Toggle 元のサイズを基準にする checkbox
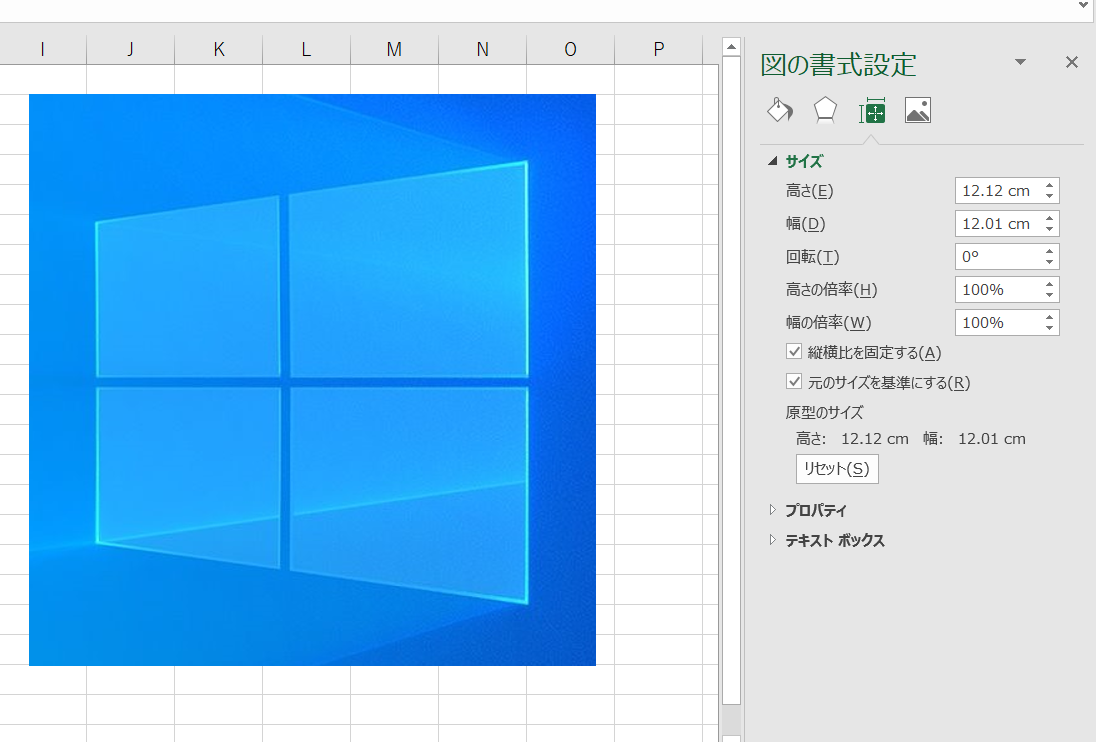This screenshot has width=1096, height=742. point(793,381)
